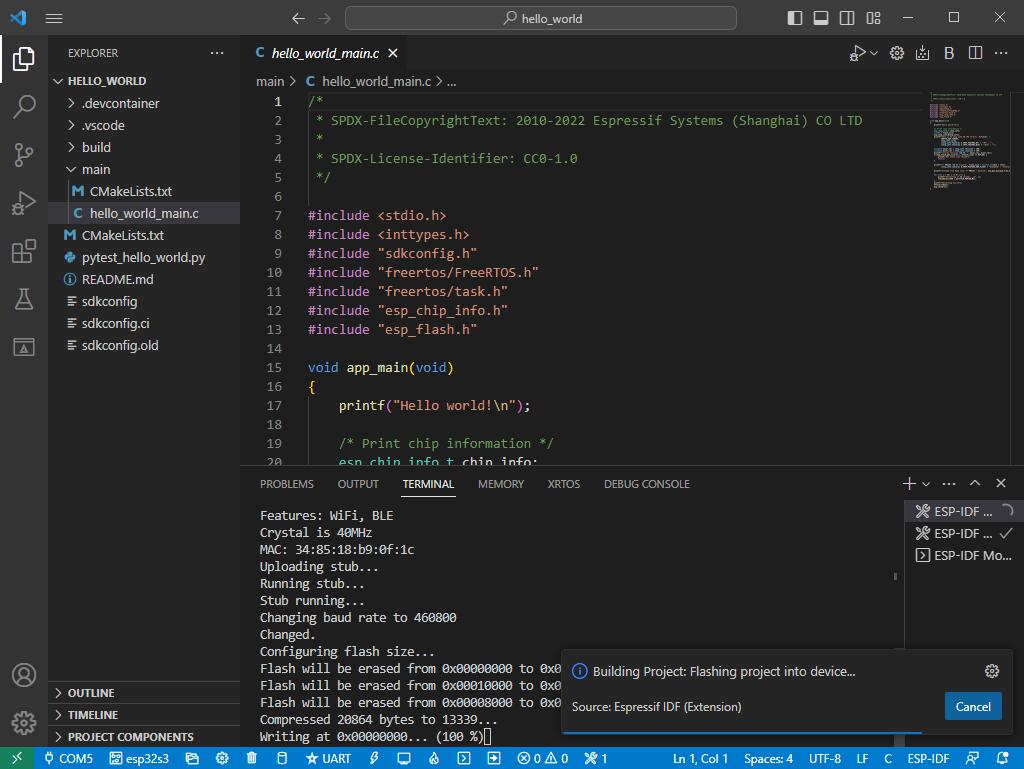1024x769 pixels.
Task: Click the flame build-flash-monitor icon
Action: (434, 758)
